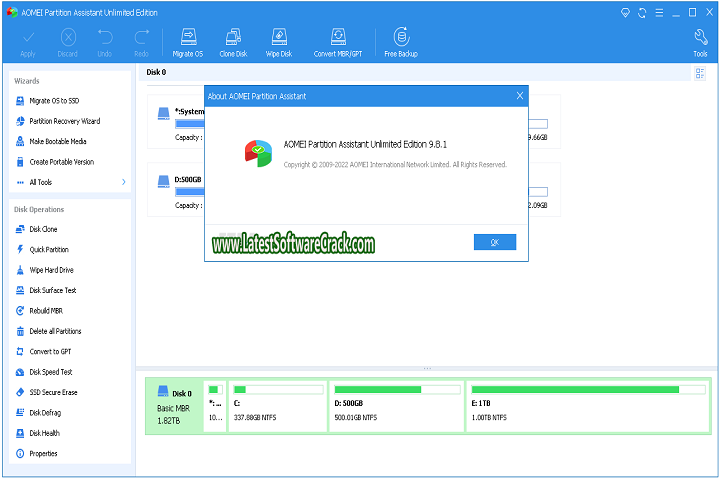Image resolution: width=720 pixels, height=480 pixels.
Task: Click the Migrate OS toolbar icon
Action: pyautogui.click(x=187, y=42)
